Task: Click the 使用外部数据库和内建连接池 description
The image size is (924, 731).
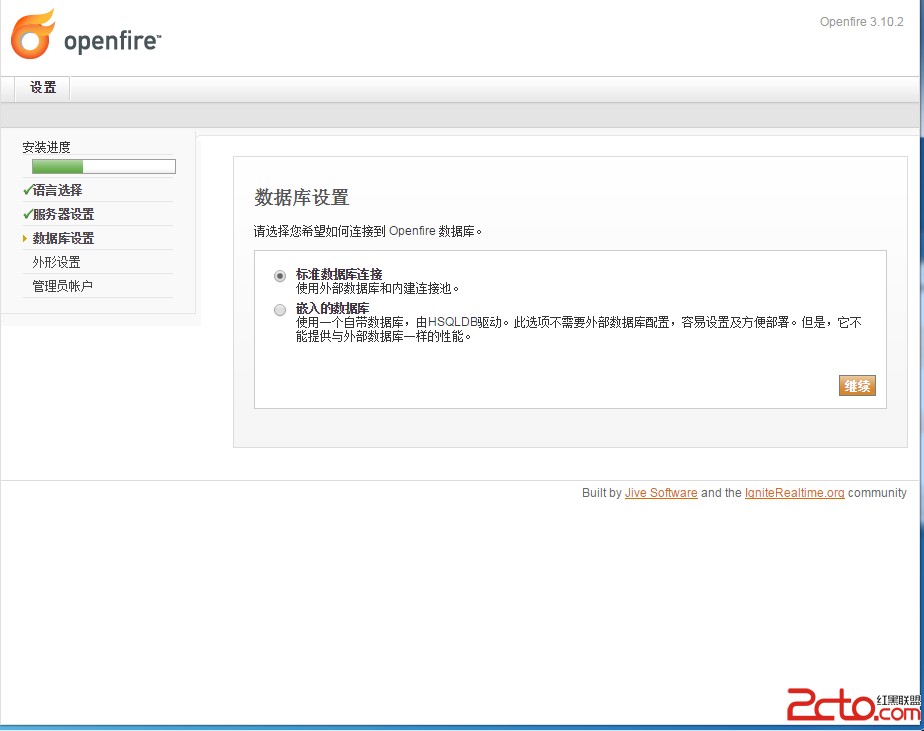Action: pos(377,288)
